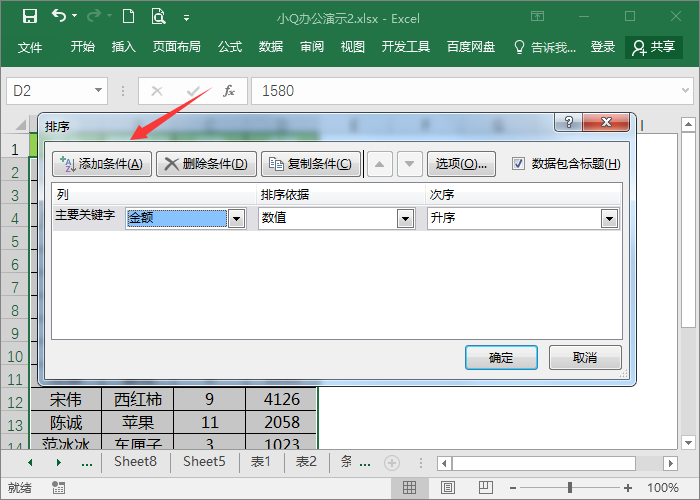Screen dimensions: 700x500
Task: Click the Enter checkmark icon in formula bar
Action: pos(193,91)
